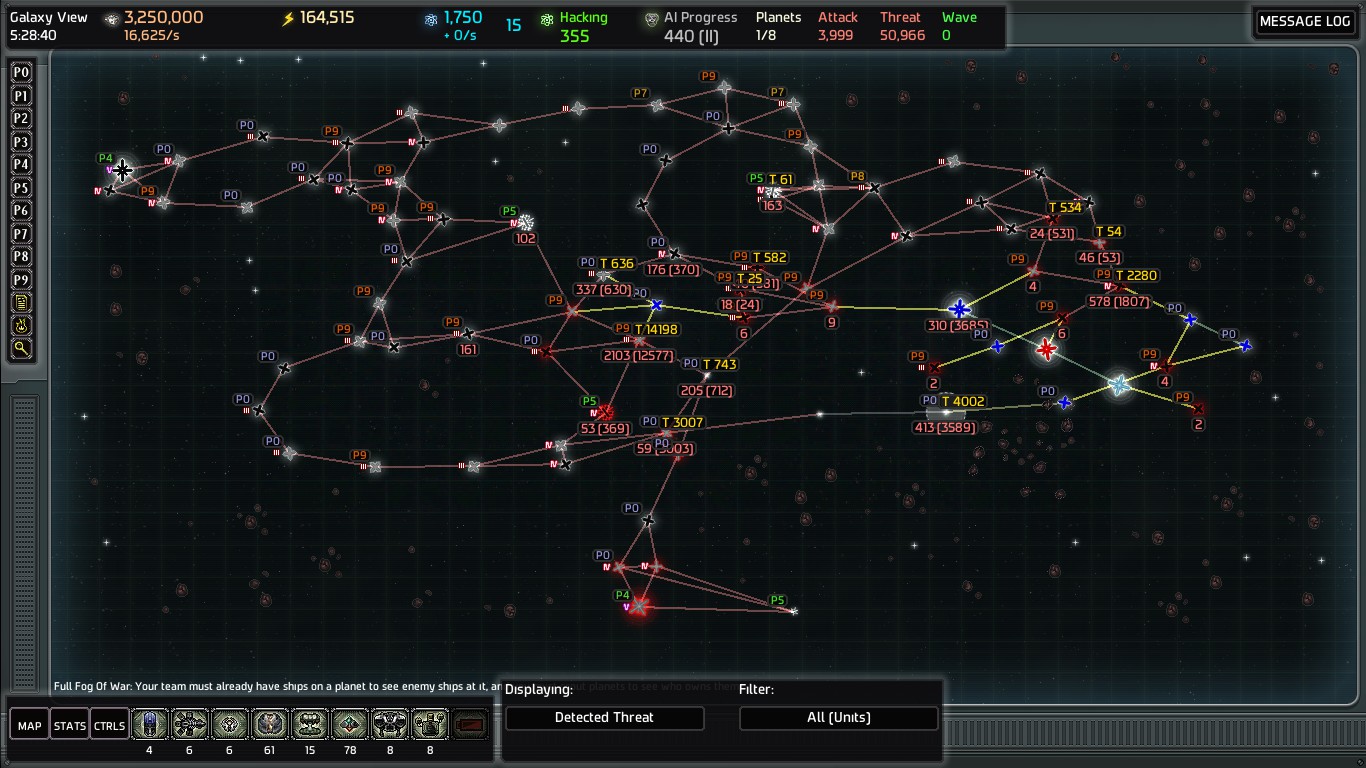1366x768 pixels.
Task: Open the Detected Threat display dropdown
Action: [x=604, y=718]
